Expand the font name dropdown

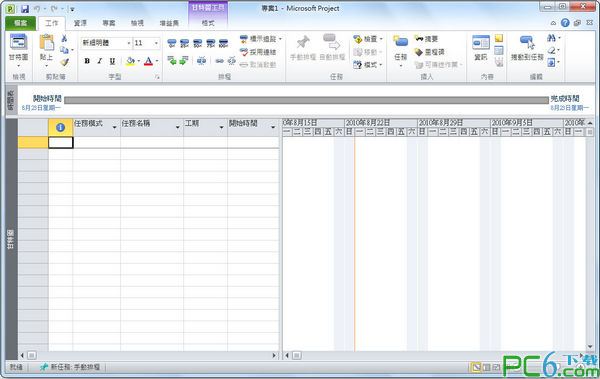[129, 43]
